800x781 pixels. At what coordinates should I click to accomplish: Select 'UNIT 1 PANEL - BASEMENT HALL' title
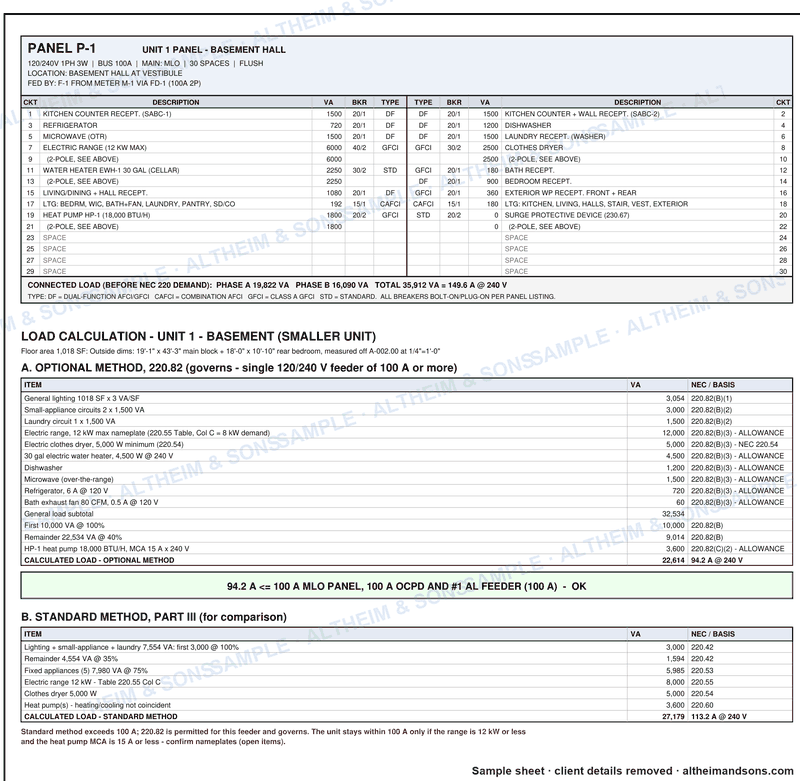click(214, 50)
